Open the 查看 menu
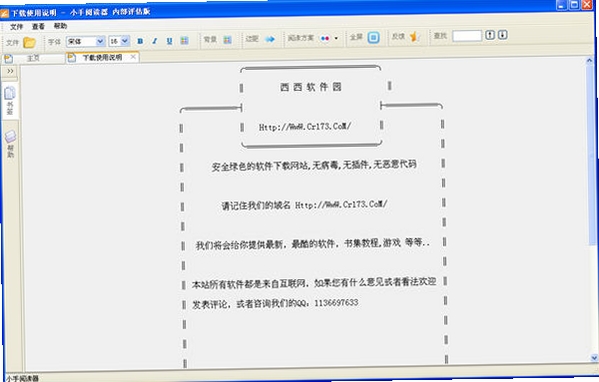The image size is (599, 382). point(38,26)
